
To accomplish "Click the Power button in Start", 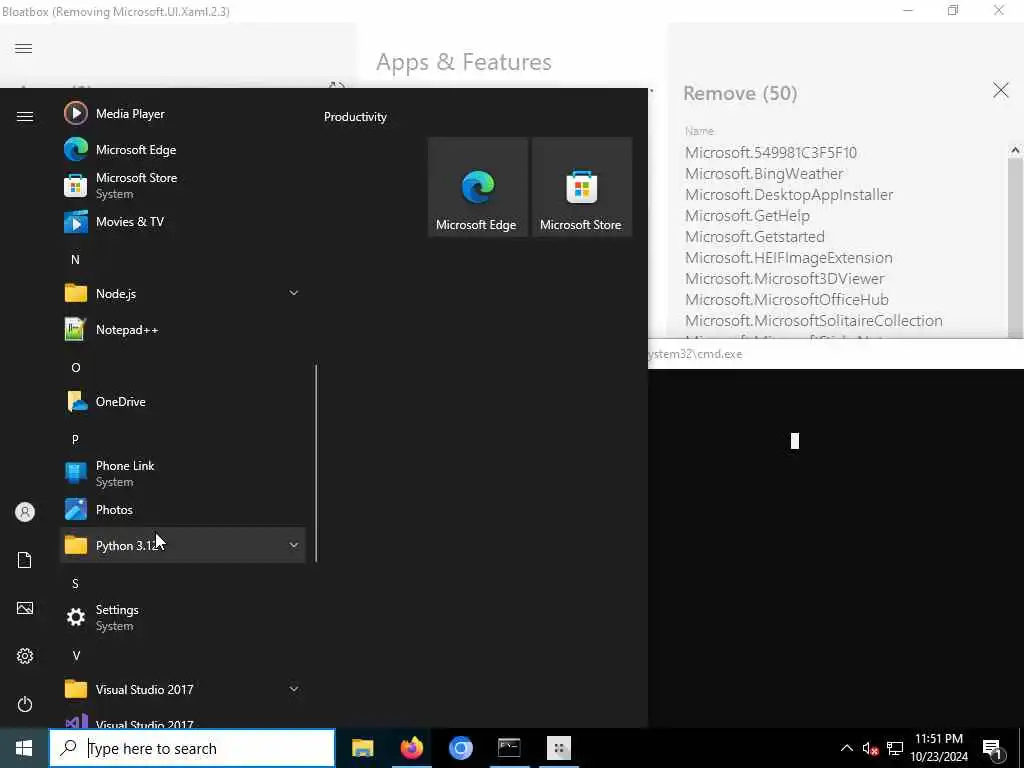I will click(25, 704).
